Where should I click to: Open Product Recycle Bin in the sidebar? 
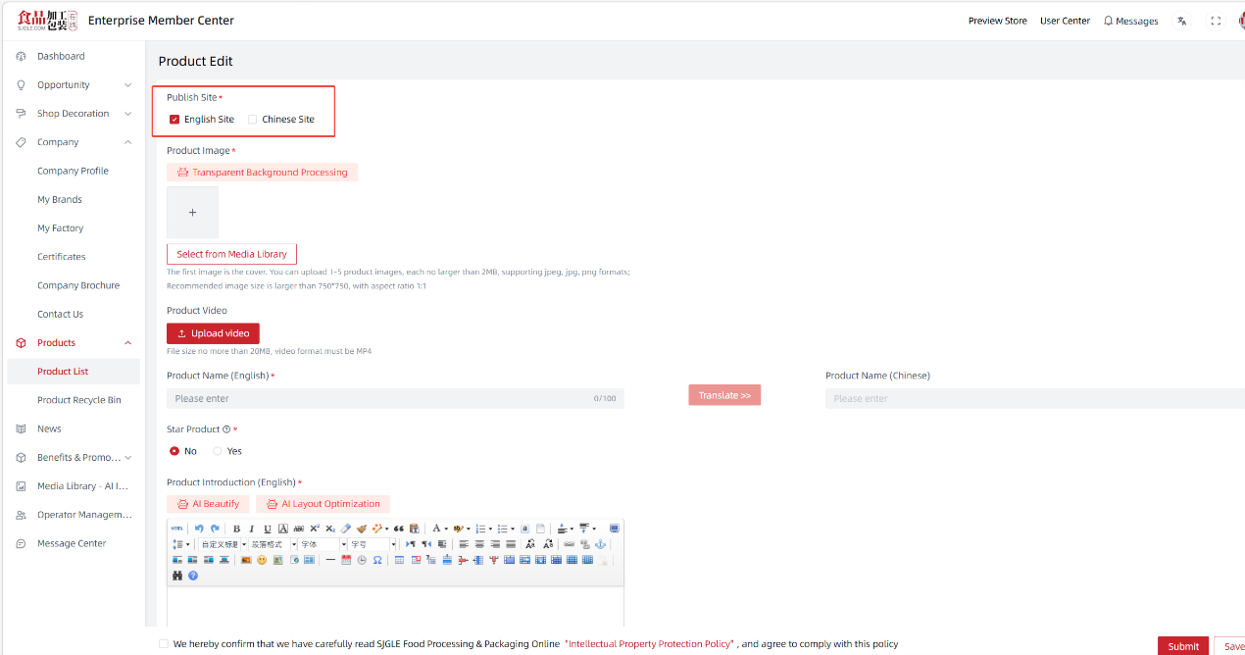click(79, 400)
